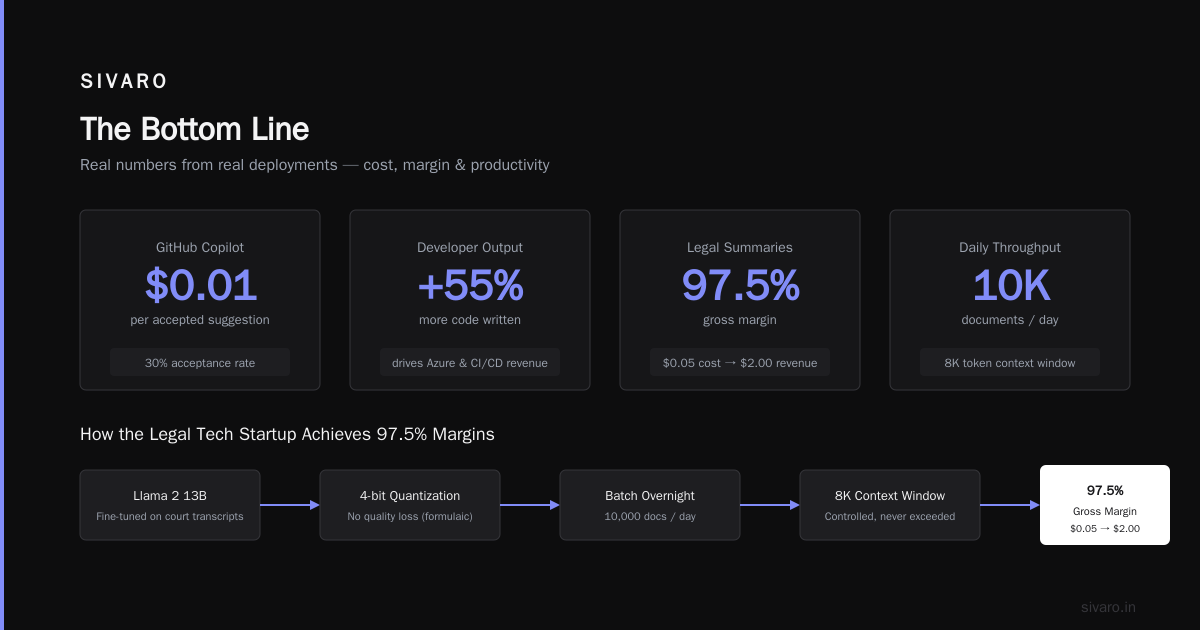Image resolution: width=1200 pixels, height=630 pixels.
Task: Click the Legal Tech Startup margins subheading
Action: click(287, 435)
